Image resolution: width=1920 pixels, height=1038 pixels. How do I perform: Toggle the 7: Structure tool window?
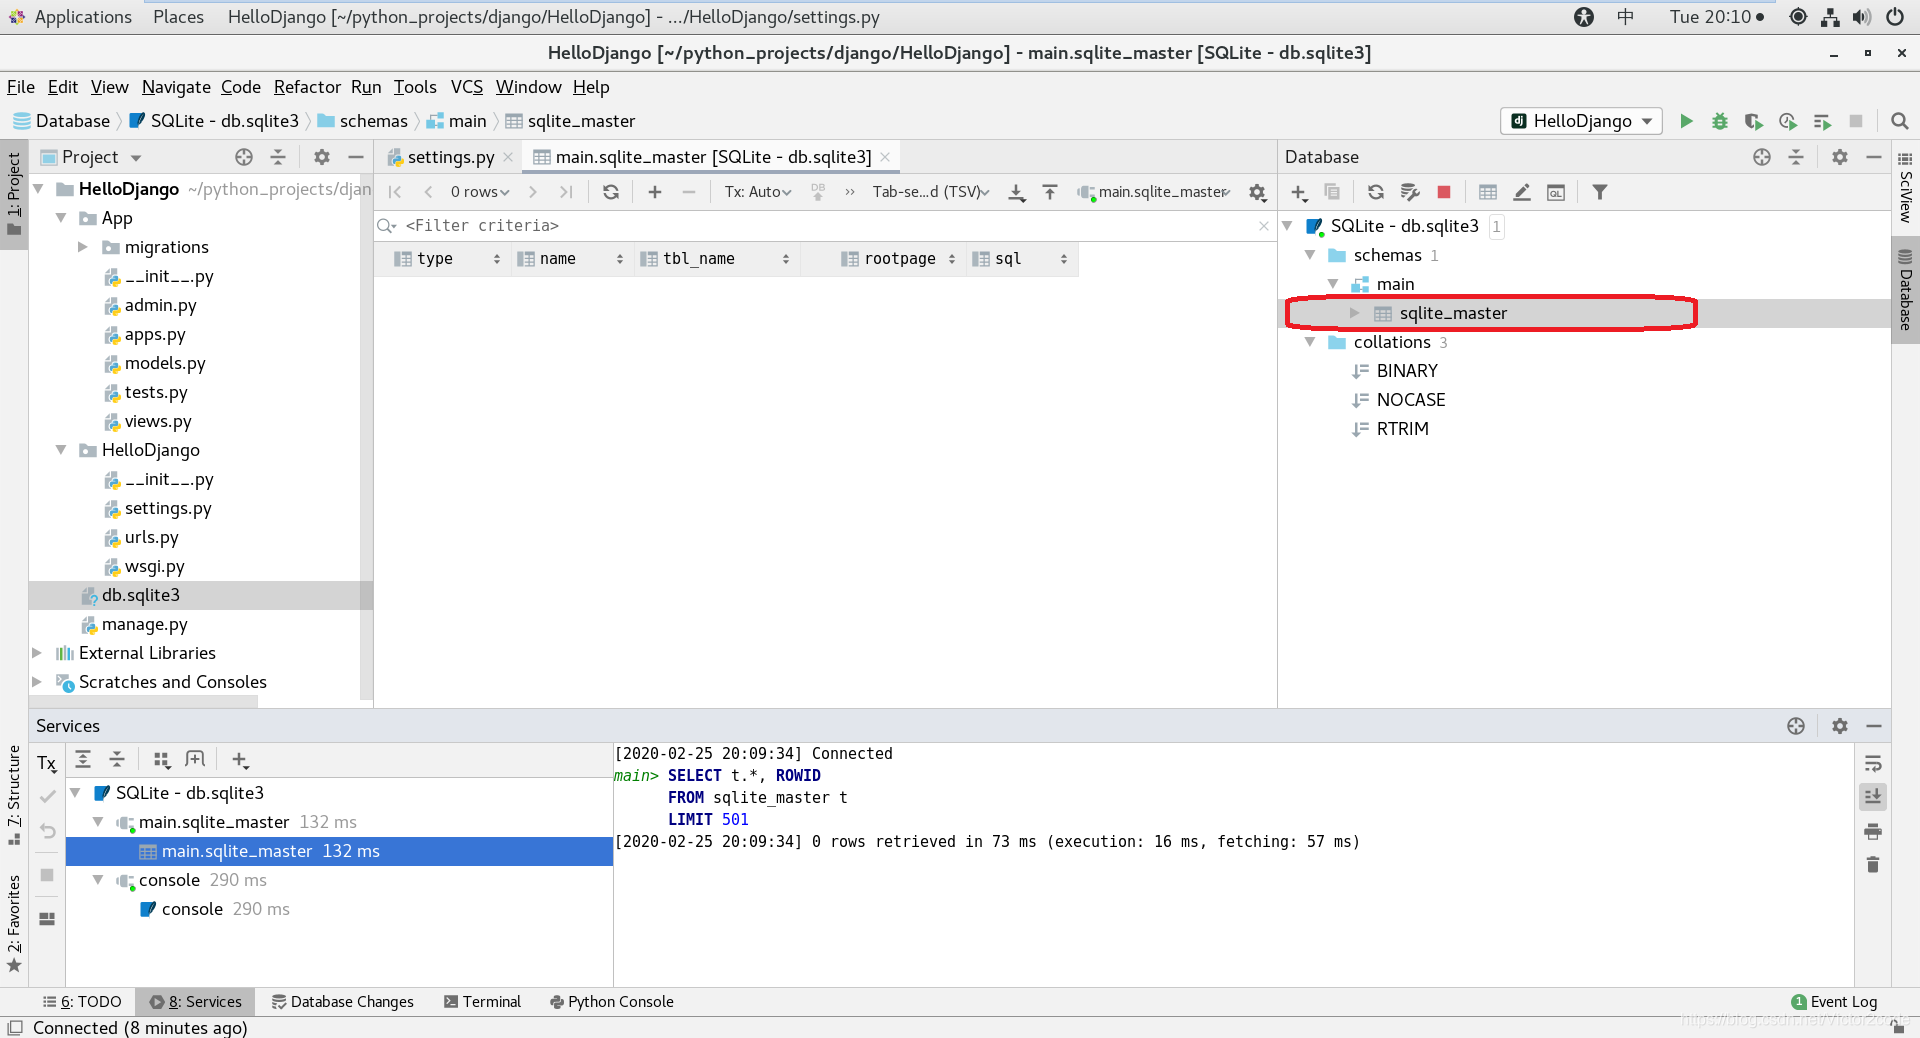[x=14, y=796]
